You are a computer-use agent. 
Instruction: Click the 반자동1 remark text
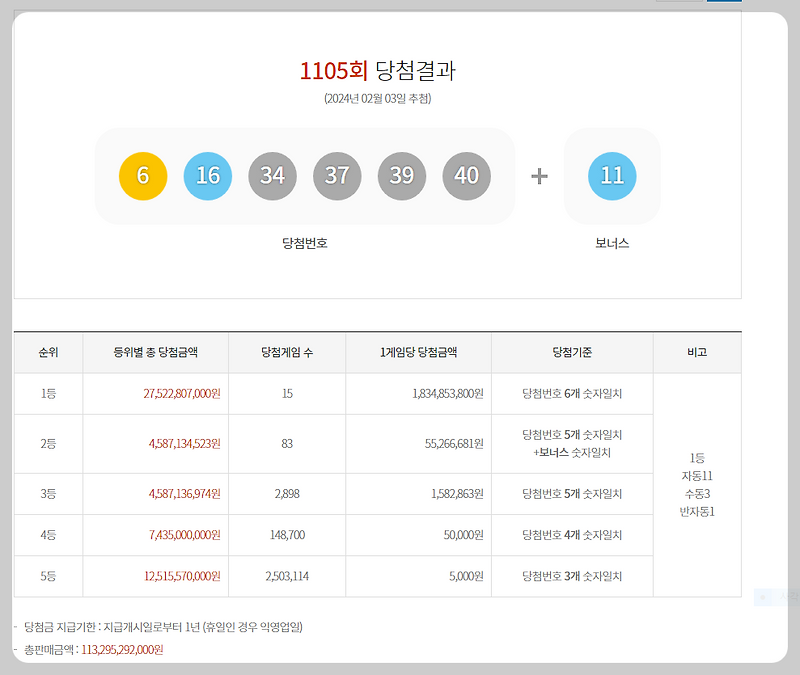tap(697, 512)
